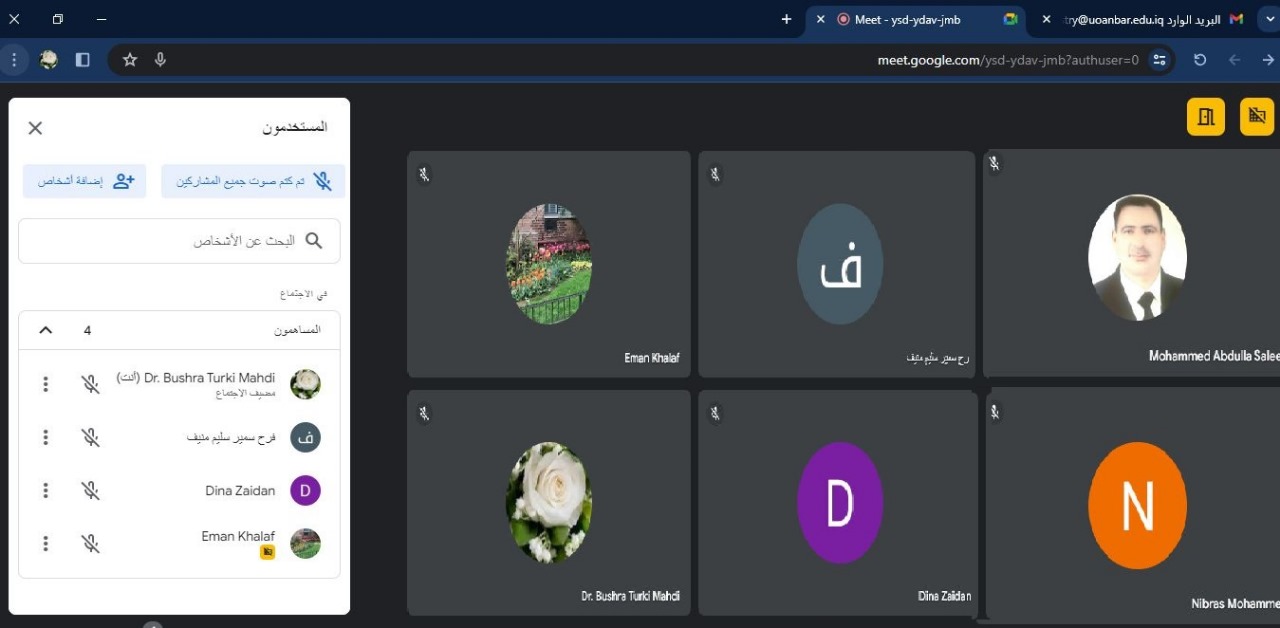Click Eman Khalaf's yellow presentation badge
Image resolution: width=1280 pixels, height=628 pixels.
(267, 552)
